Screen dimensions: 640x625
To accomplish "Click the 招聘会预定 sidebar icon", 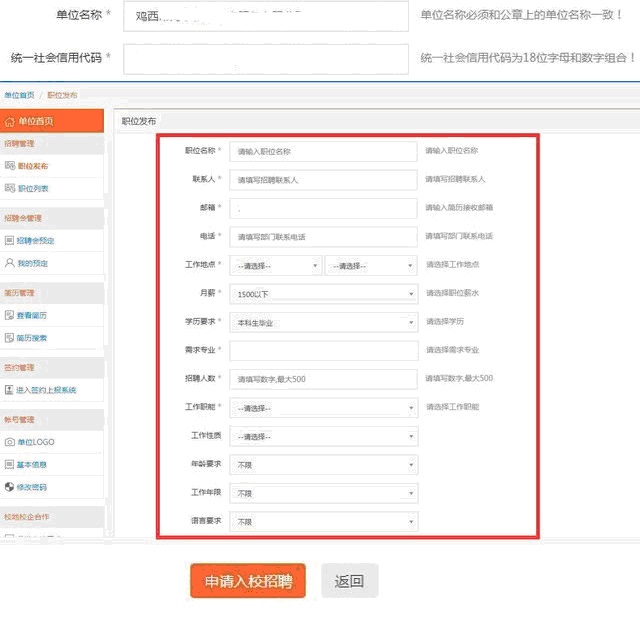I will (x=10, y=241).
